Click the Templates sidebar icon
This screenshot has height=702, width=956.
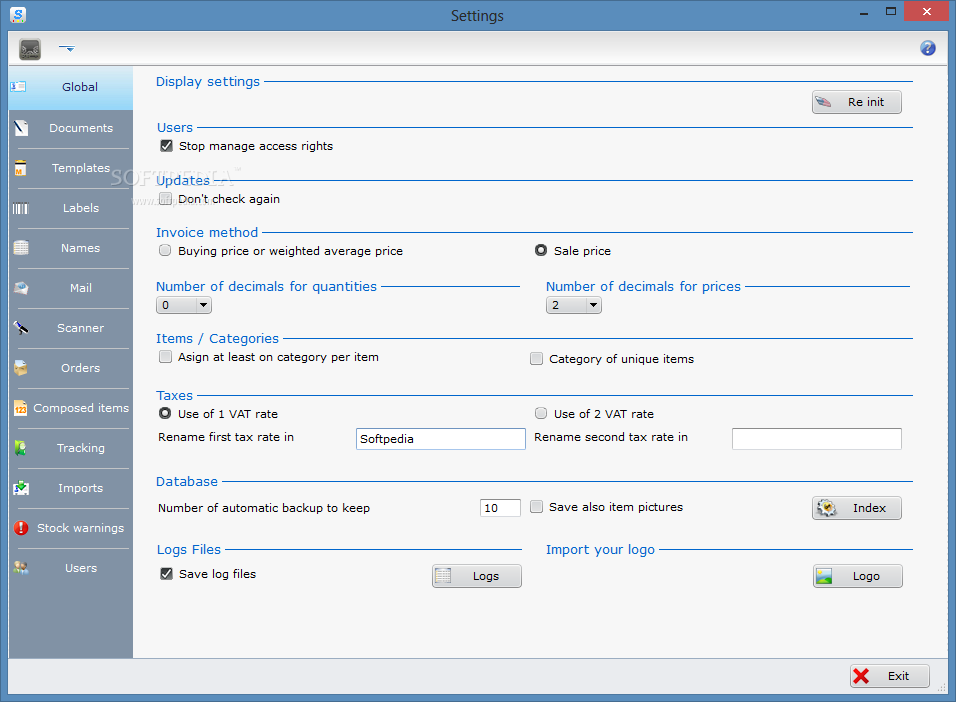click(x=21, y=168)
